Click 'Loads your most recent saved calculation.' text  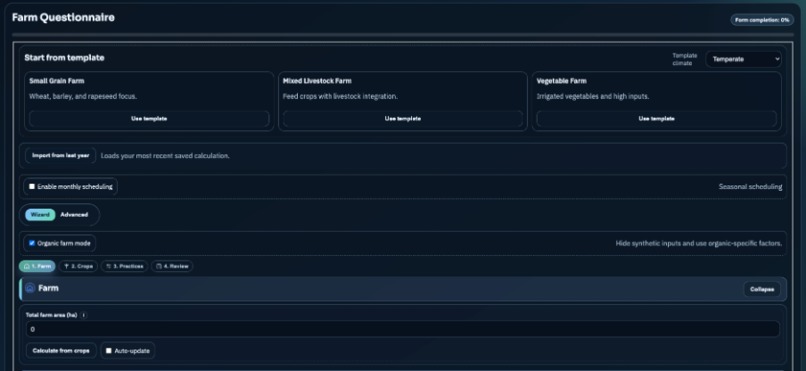(x=165, y=156)
